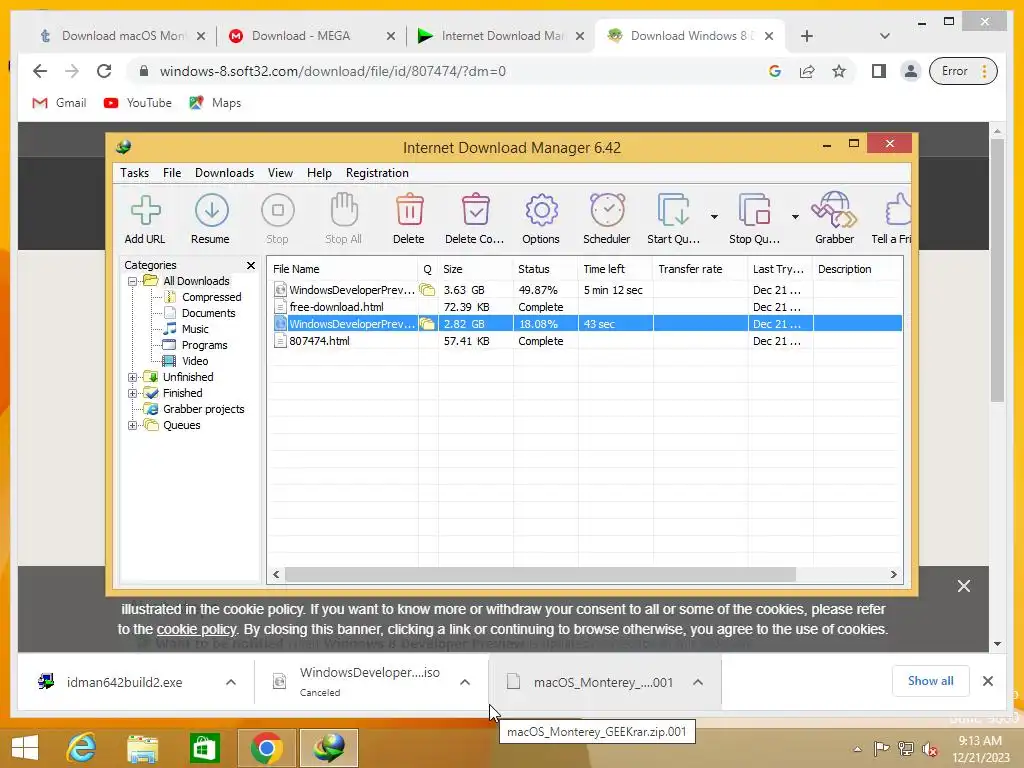This screenshot has height=768, width=1024.
Task: Resume the selected download
Action: click(x=210, y=218)
